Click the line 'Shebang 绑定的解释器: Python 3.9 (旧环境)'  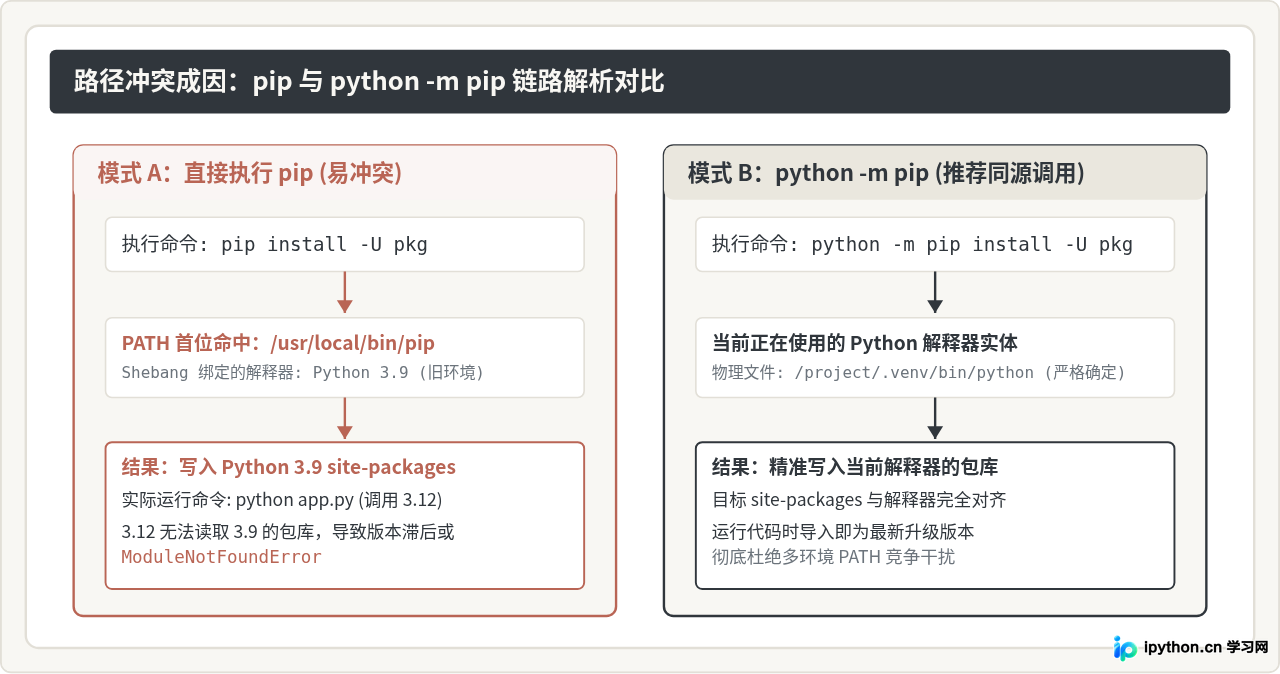pyautogui.click(x=302, y=373)
